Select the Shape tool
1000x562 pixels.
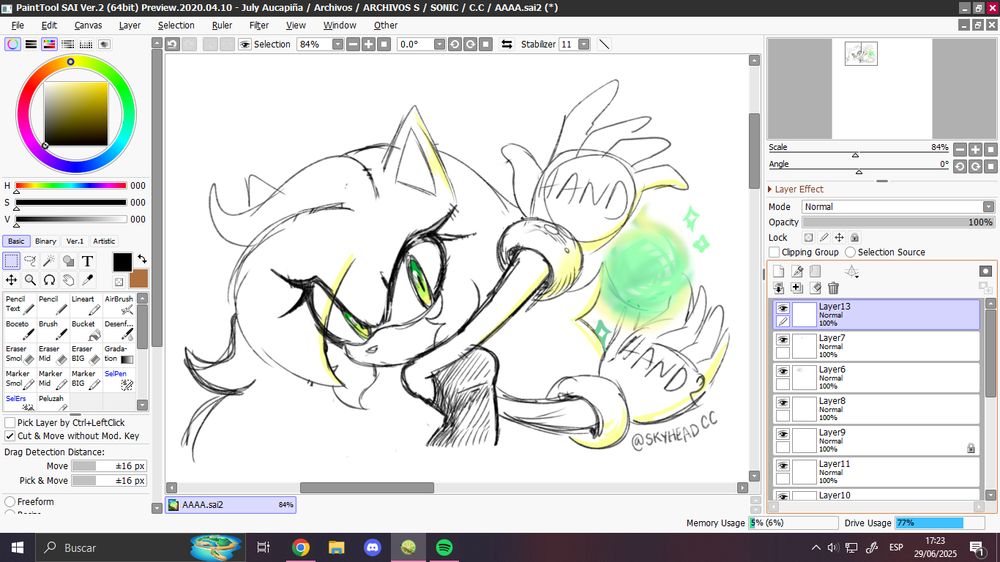pyautogui.click(x=68, y=261)
